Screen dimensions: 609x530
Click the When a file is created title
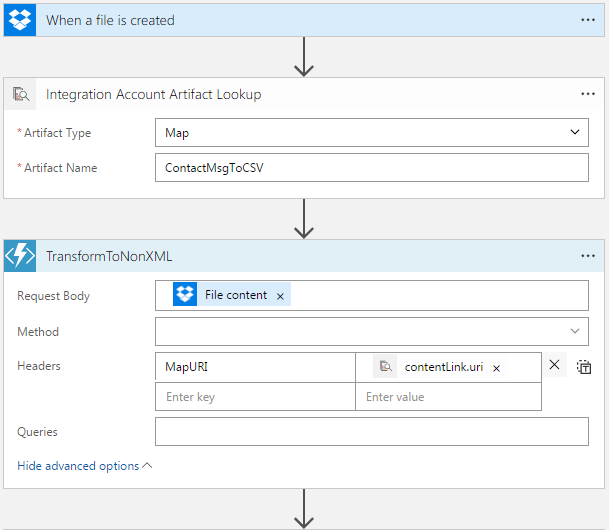(110, 20)
